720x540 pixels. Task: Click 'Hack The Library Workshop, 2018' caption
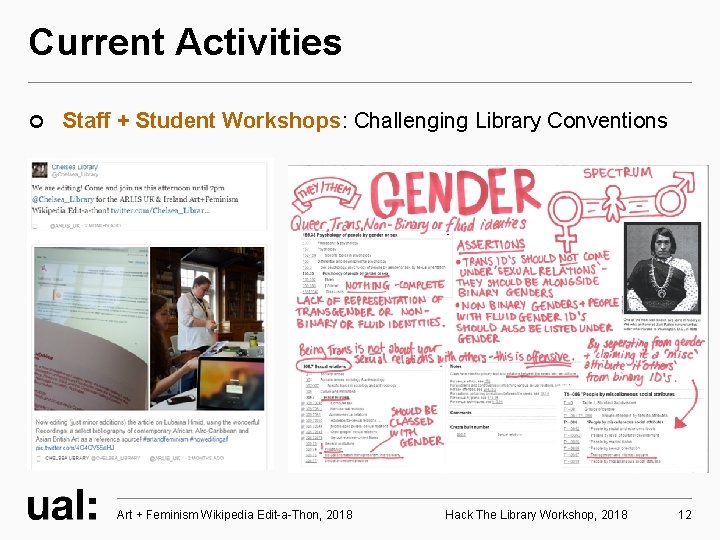pyautogui.click(x=536, y=515)
